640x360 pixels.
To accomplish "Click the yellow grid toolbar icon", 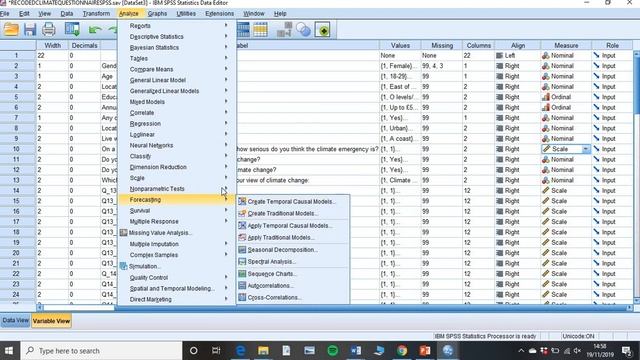I will (260, 30).
